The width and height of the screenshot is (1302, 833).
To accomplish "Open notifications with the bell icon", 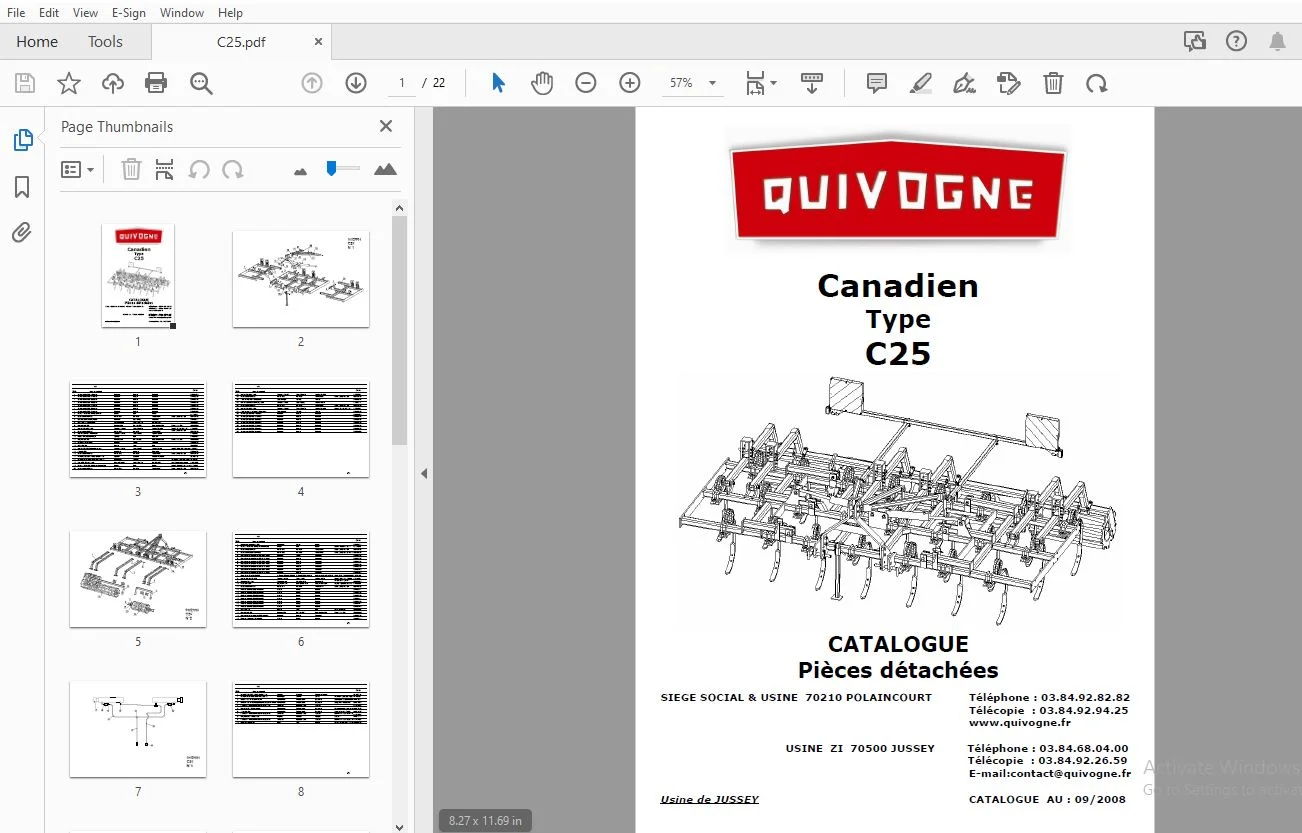I will 1278,42.
